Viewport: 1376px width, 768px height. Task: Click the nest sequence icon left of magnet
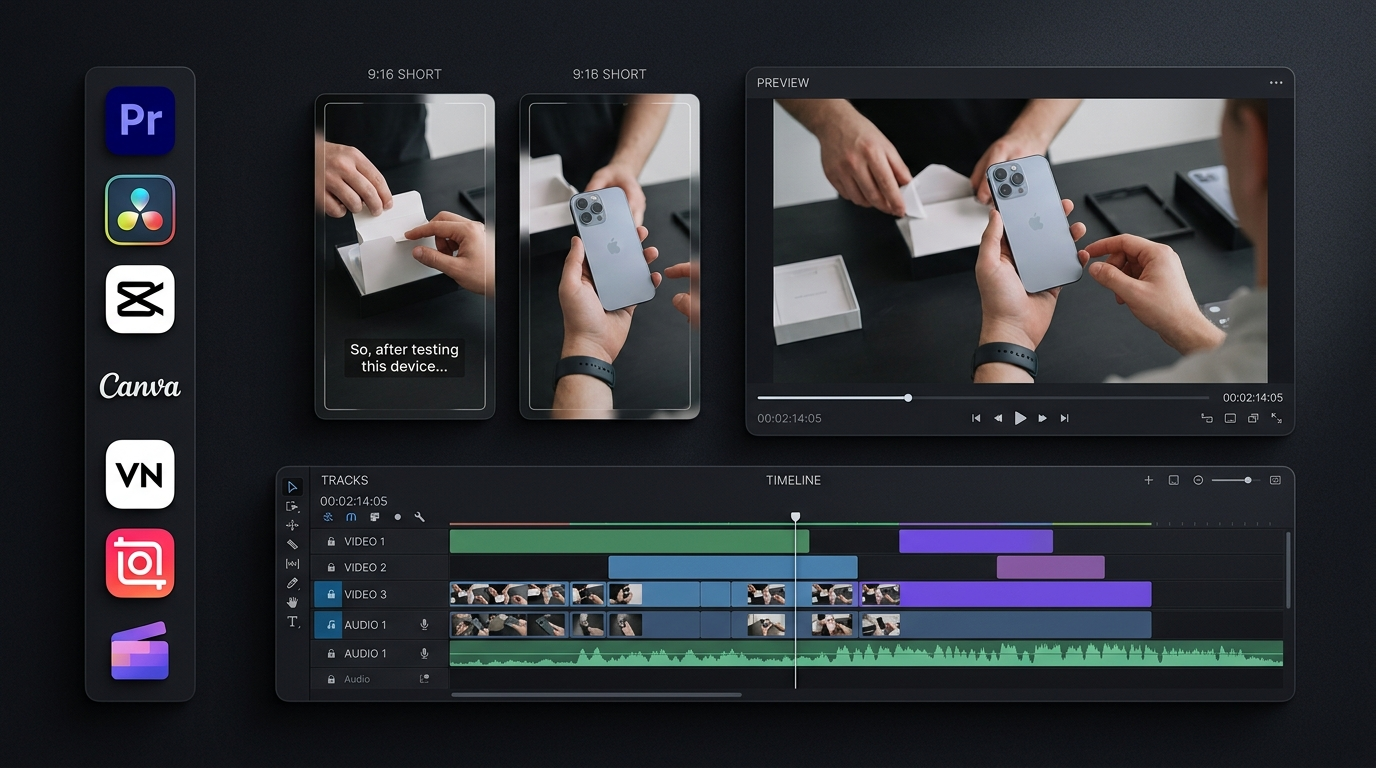[x=328, y=517]
